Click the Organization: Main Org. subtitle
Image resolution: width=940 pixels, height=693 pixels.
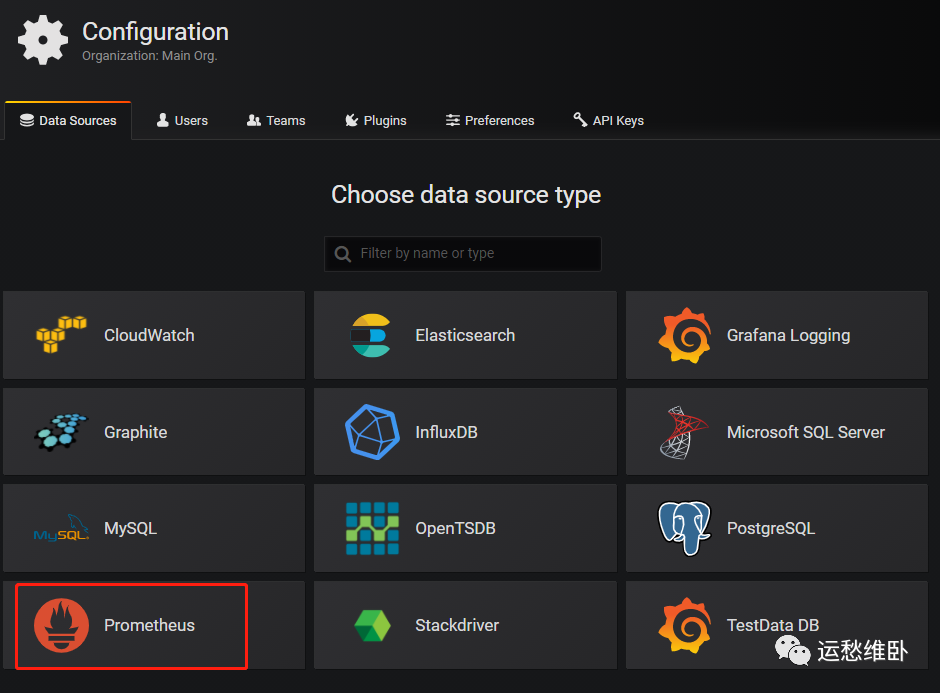click(x=150, y=56)
